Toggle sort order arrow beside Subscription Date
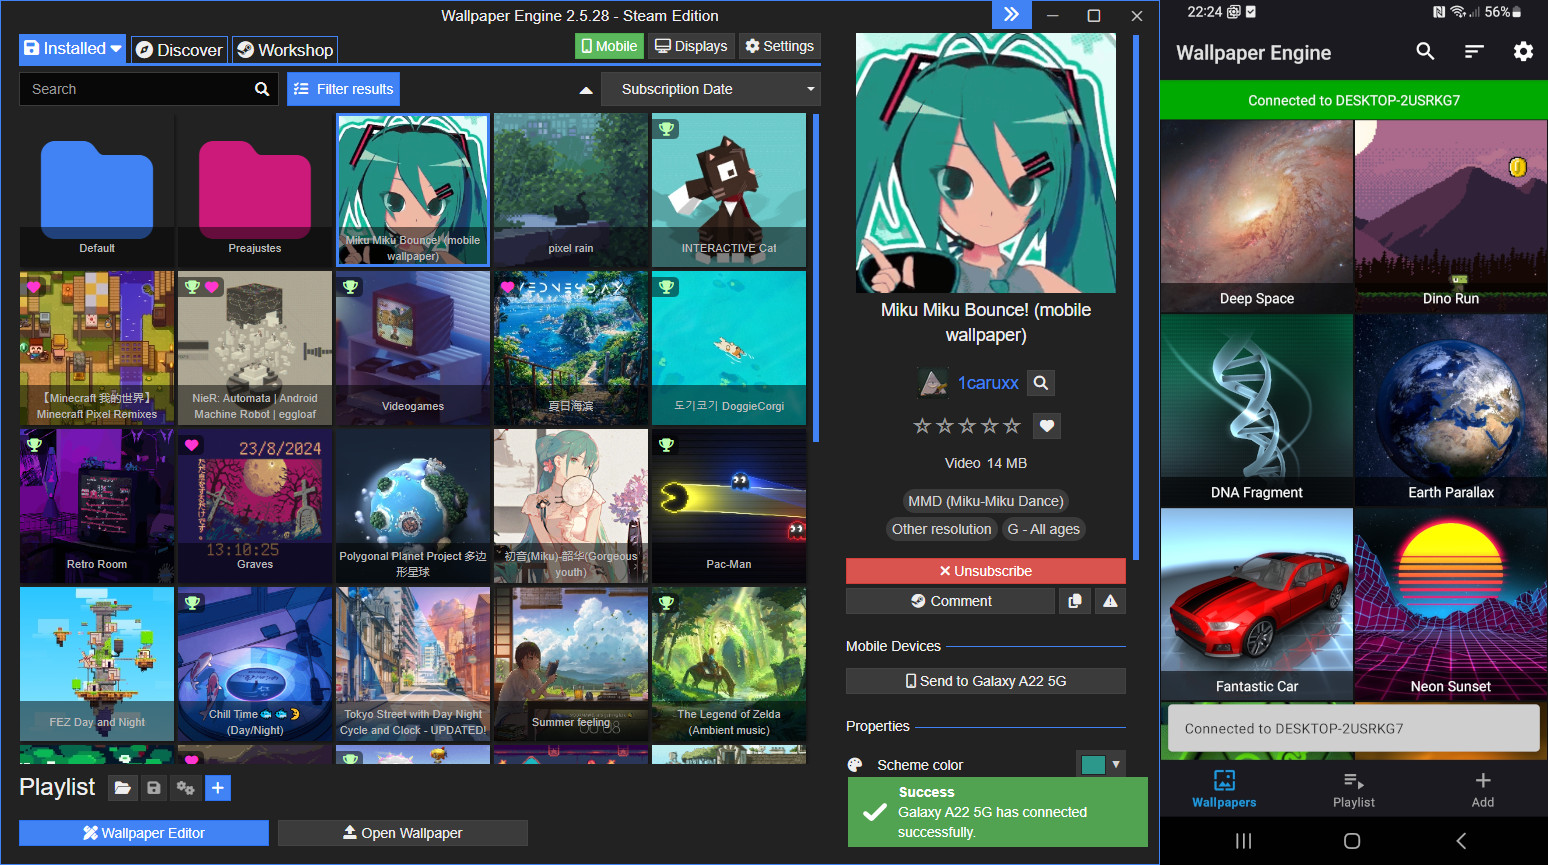The height and width of the screenshot is (865, 1548). tap(586, 90)
